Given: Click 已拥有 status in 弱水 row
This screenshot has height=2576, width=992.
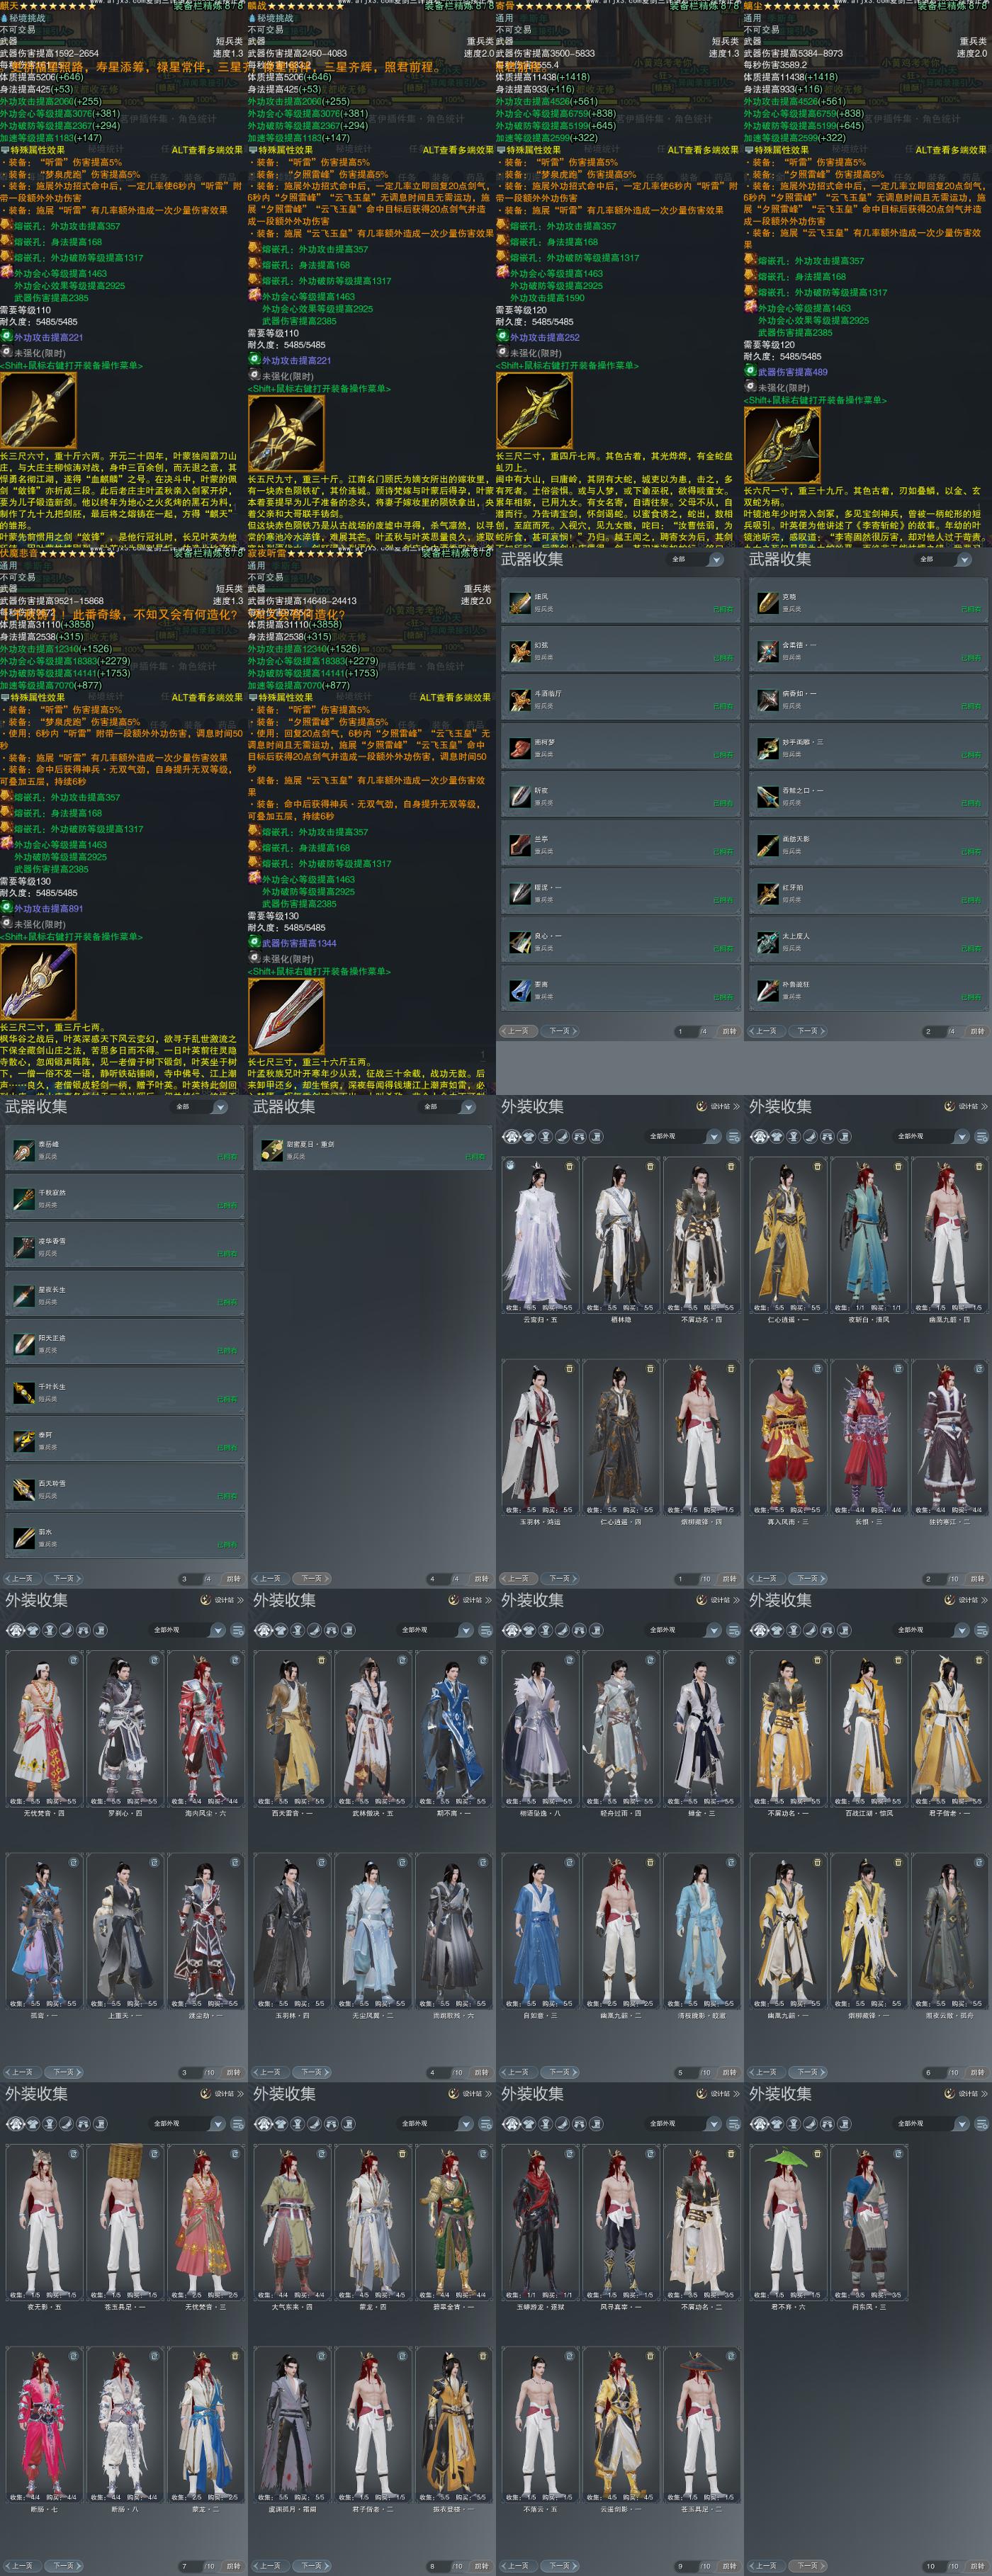Looking at the screenshot, I should pyautogui.click(x=227, y=1544).
